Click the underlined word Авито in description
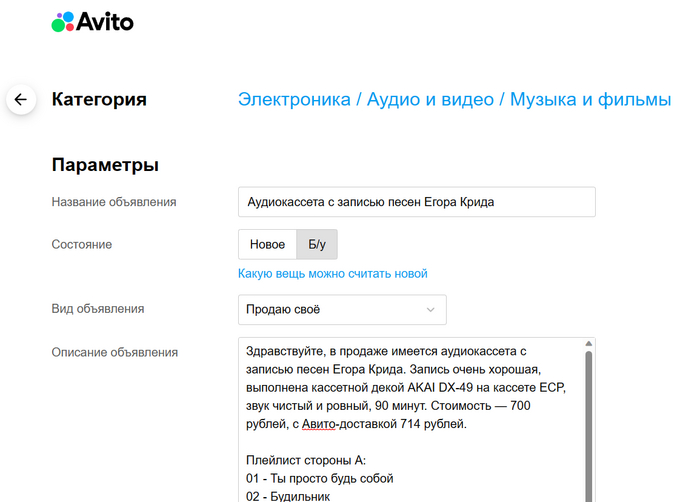 click(x=318, y=424)
